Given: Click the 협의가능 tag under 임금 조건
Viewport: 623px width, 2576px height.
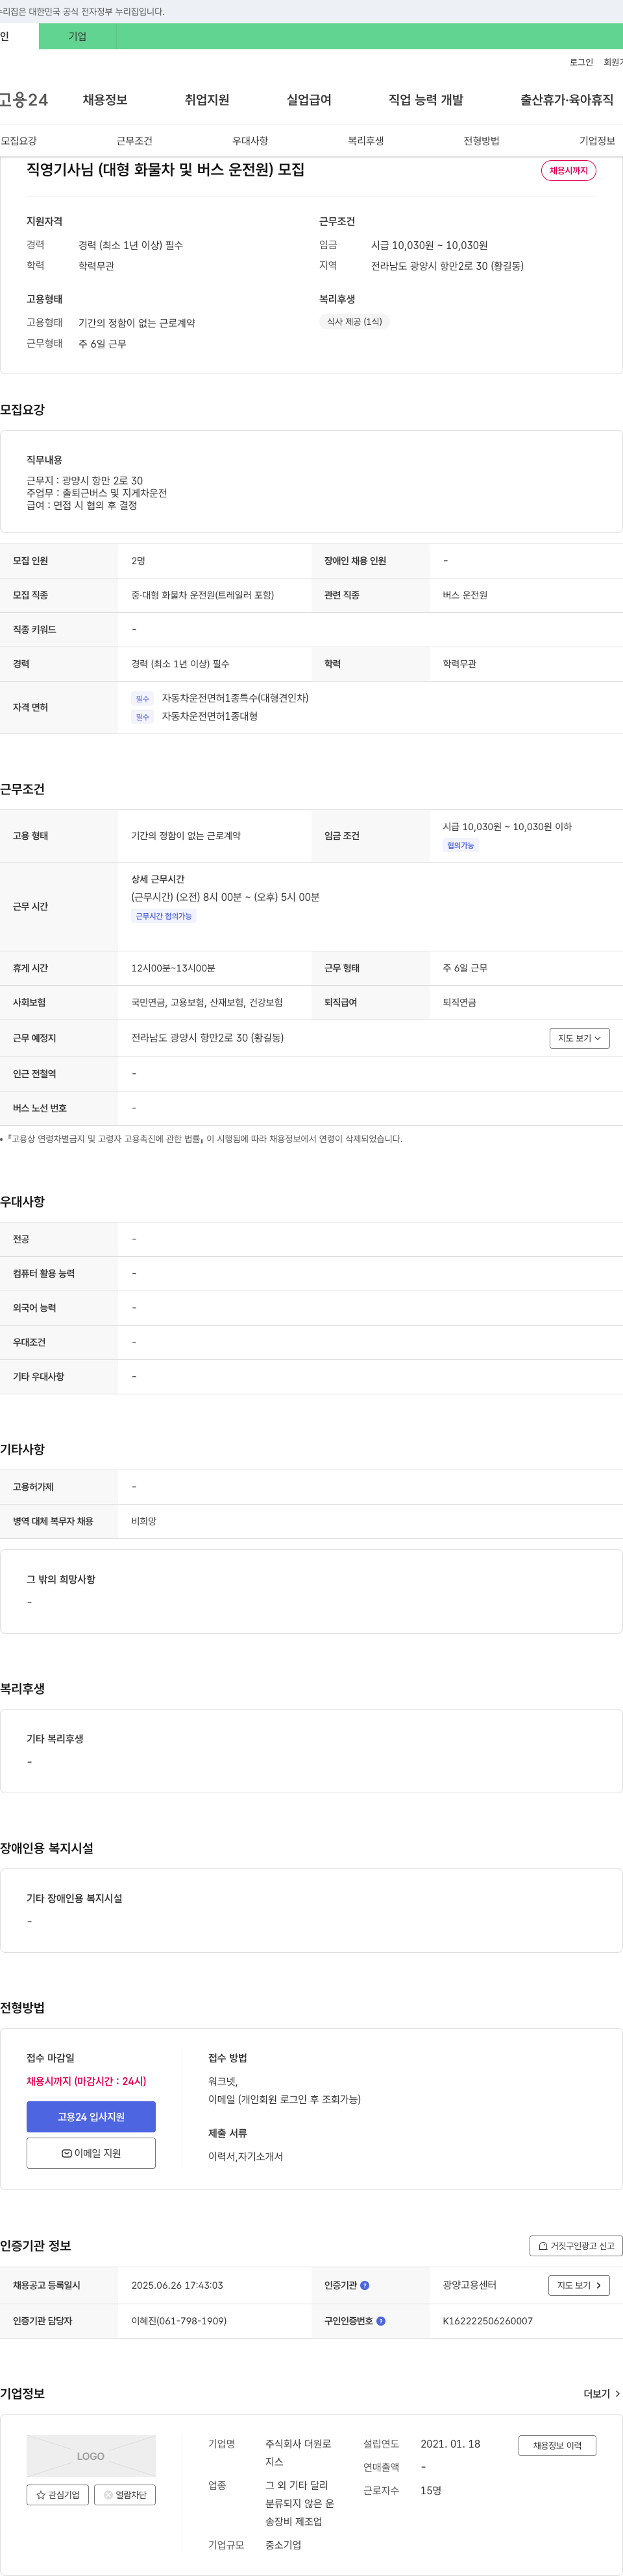Looking at the screenshot, I should [461, 846].
